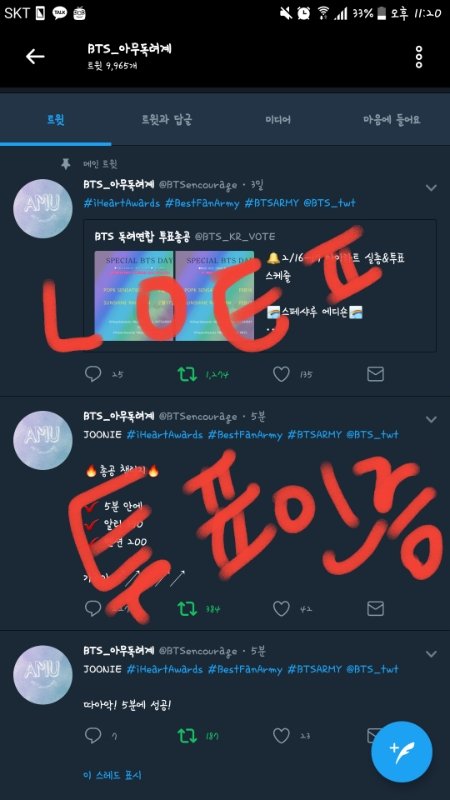Image resolution: width=450 pixels, height=800 pixels.
Task: Tap the back arrow in the header
Action: click(x=35, y=56)
